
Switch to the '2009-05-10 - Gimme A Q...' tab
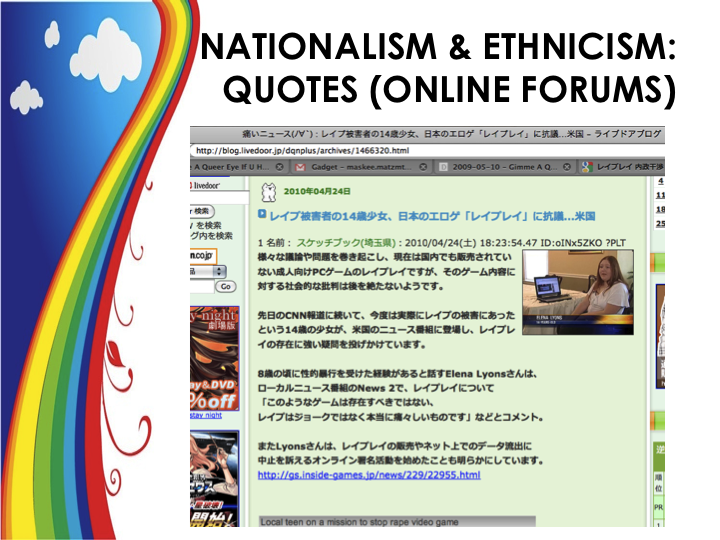504,167
